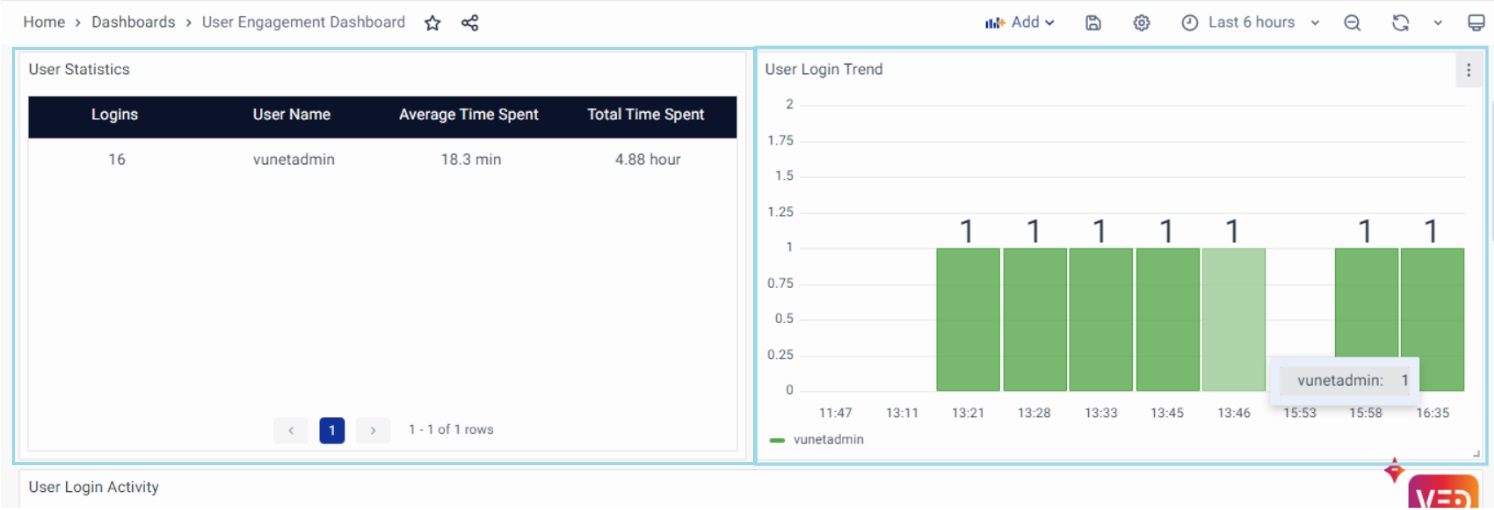Go to next page of table
Screen dimensions: 1494x510
[373, 430]
